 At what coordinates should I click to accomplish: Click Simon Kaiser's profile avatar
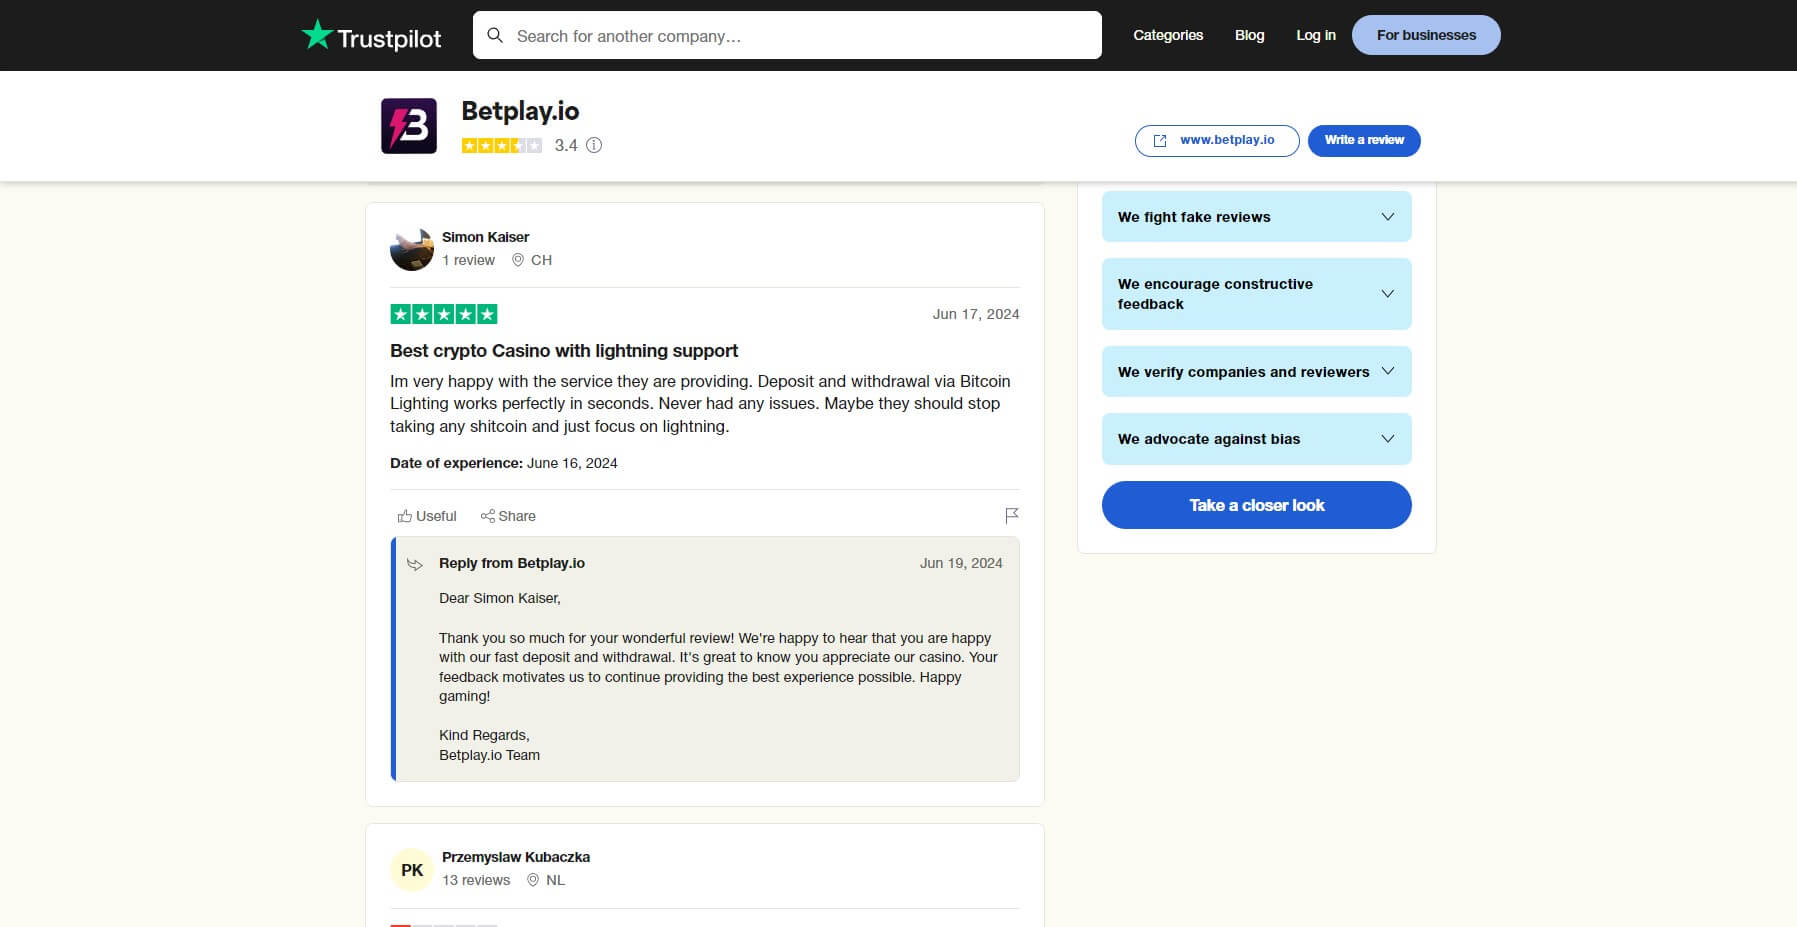411,249
